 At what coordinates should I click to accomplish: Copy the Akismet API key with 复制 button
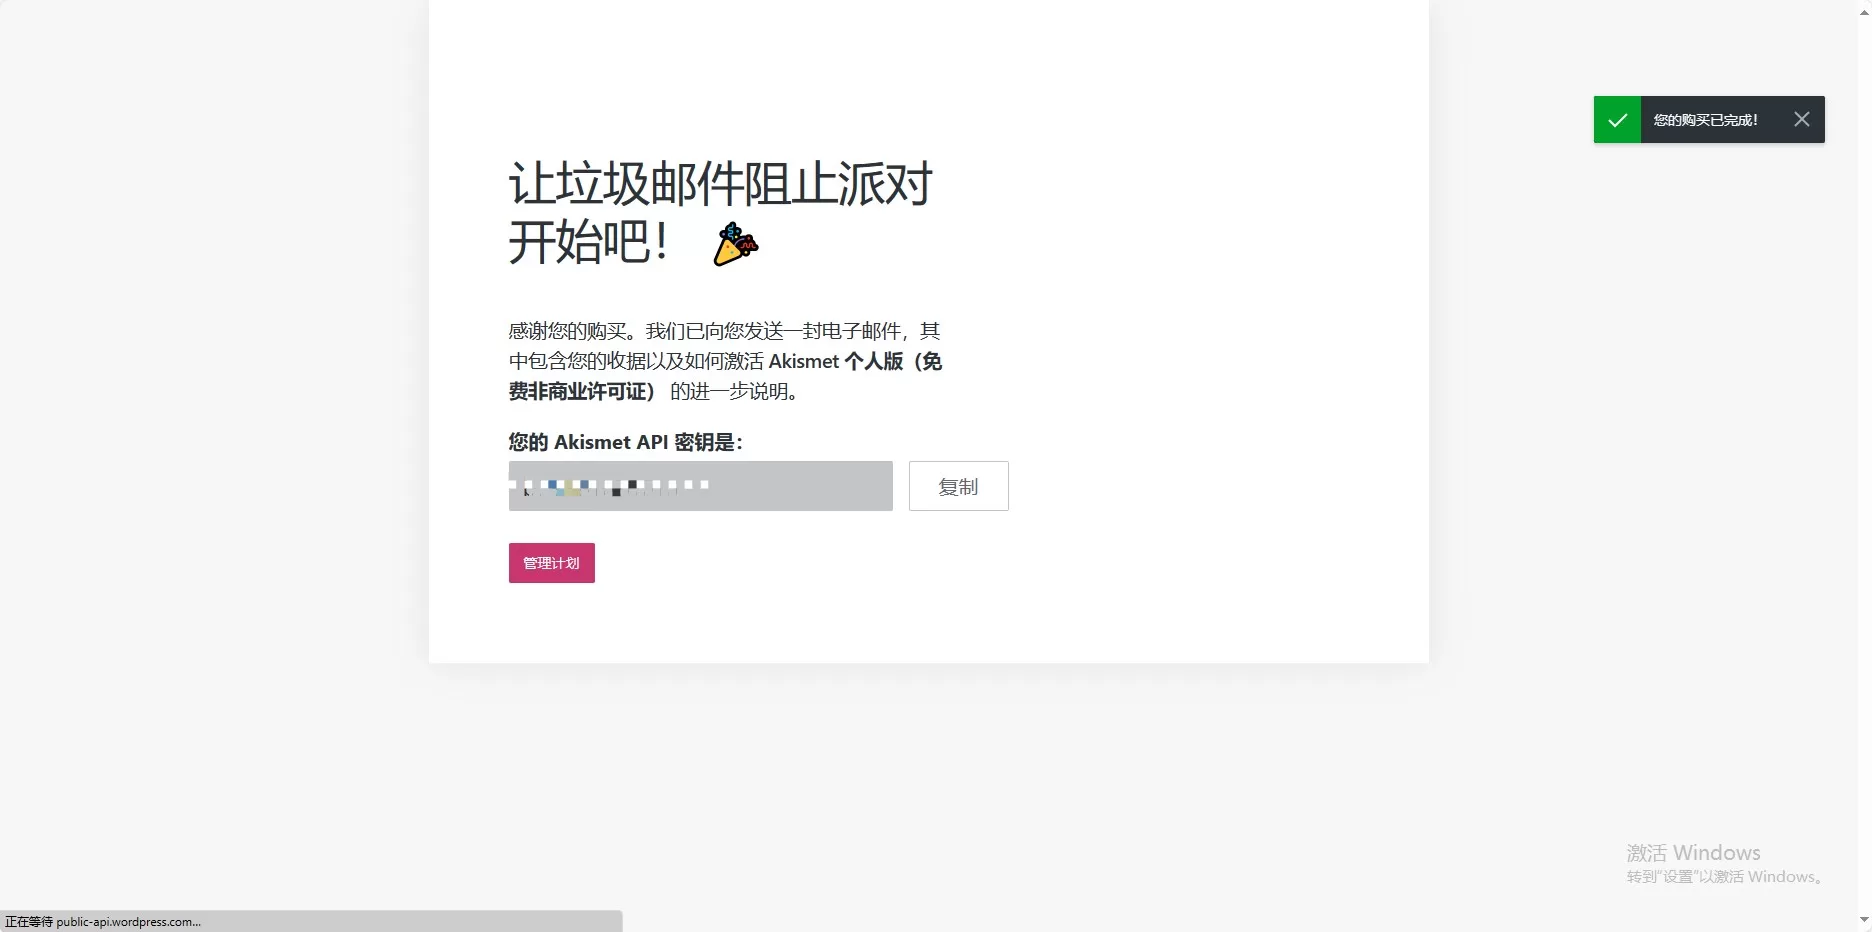pos(958,486)
